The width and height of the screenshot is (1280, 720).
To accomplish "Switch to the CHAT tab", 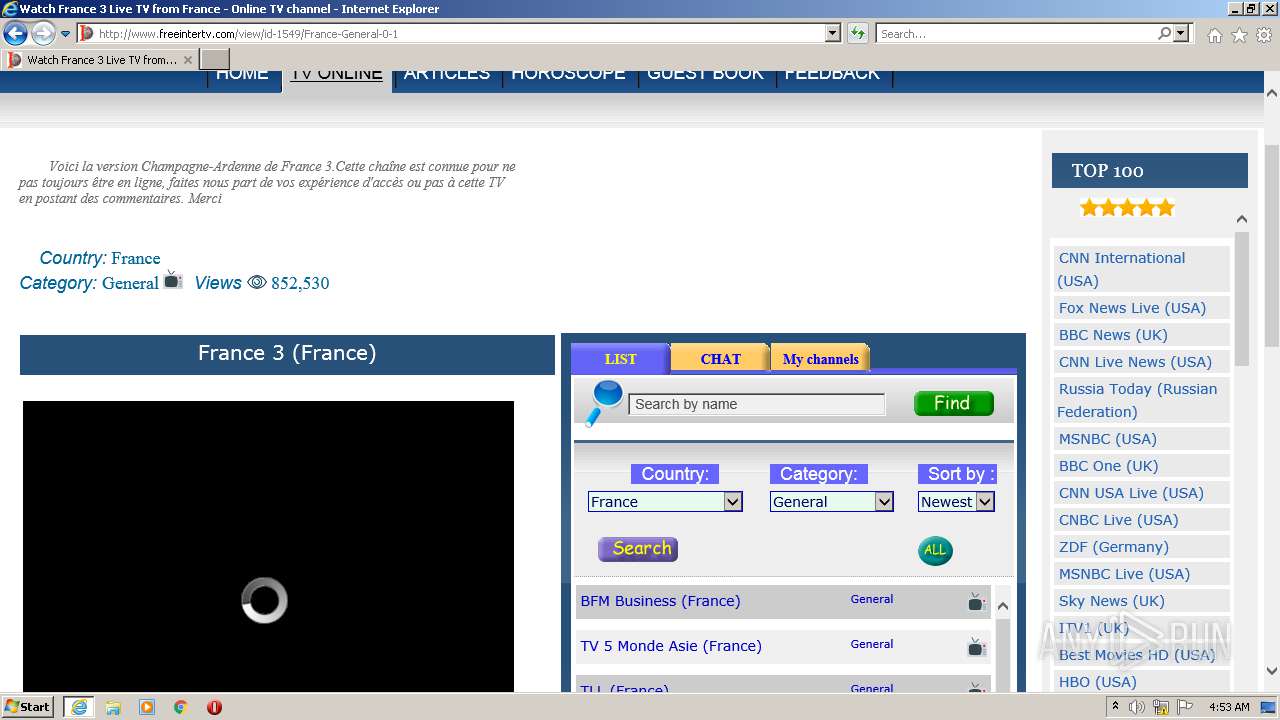I will (720, 359).
